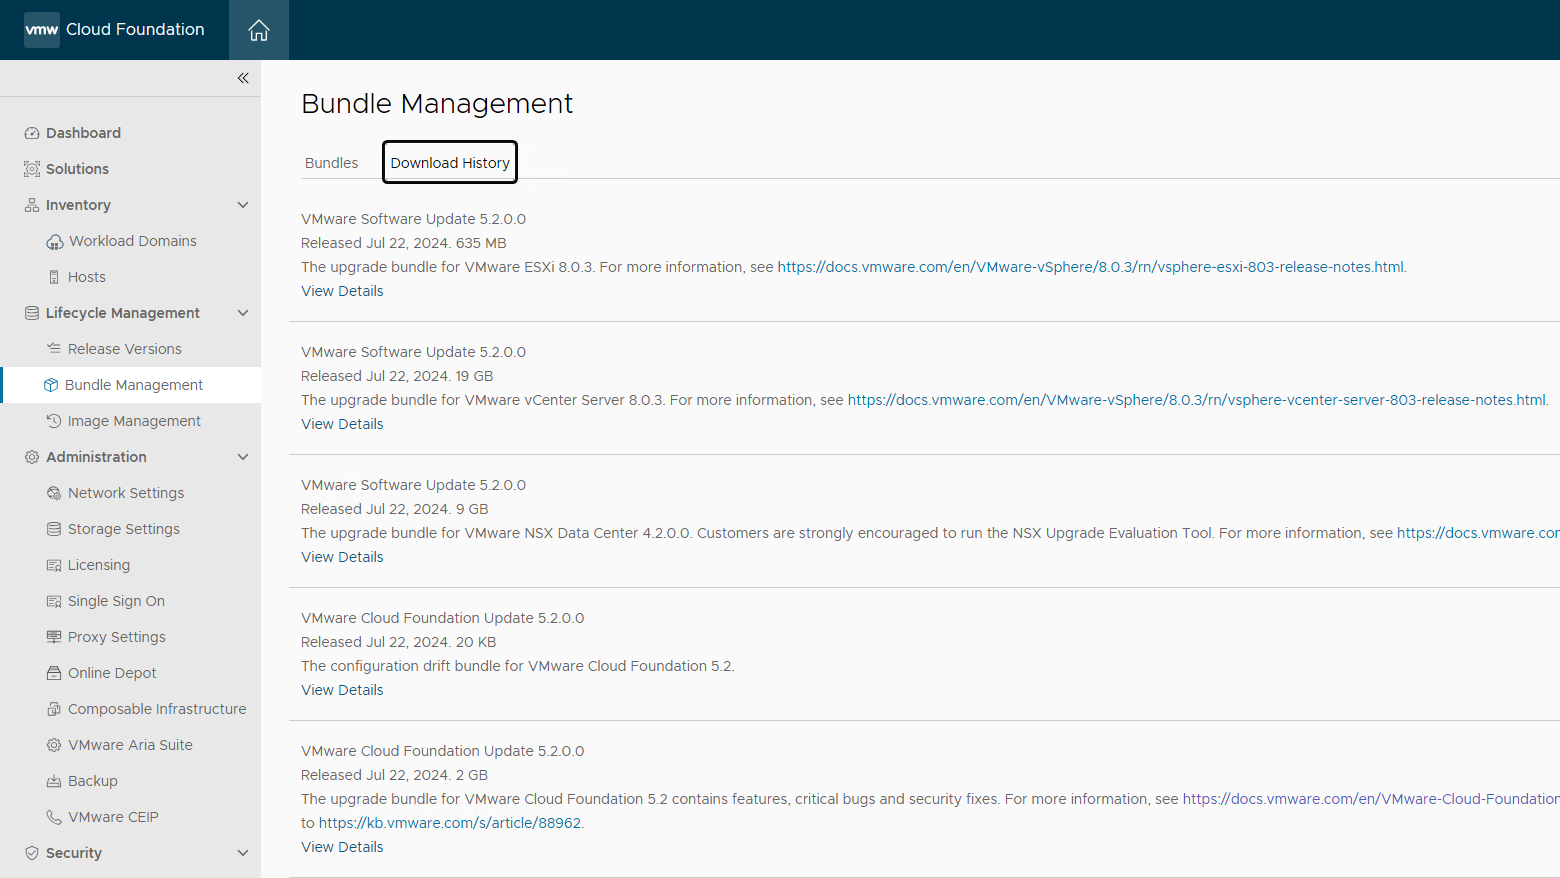Collapse the sidebar with double-chevron icon
Viewport: 1560px width, 878px height.
tap(243, 78)
